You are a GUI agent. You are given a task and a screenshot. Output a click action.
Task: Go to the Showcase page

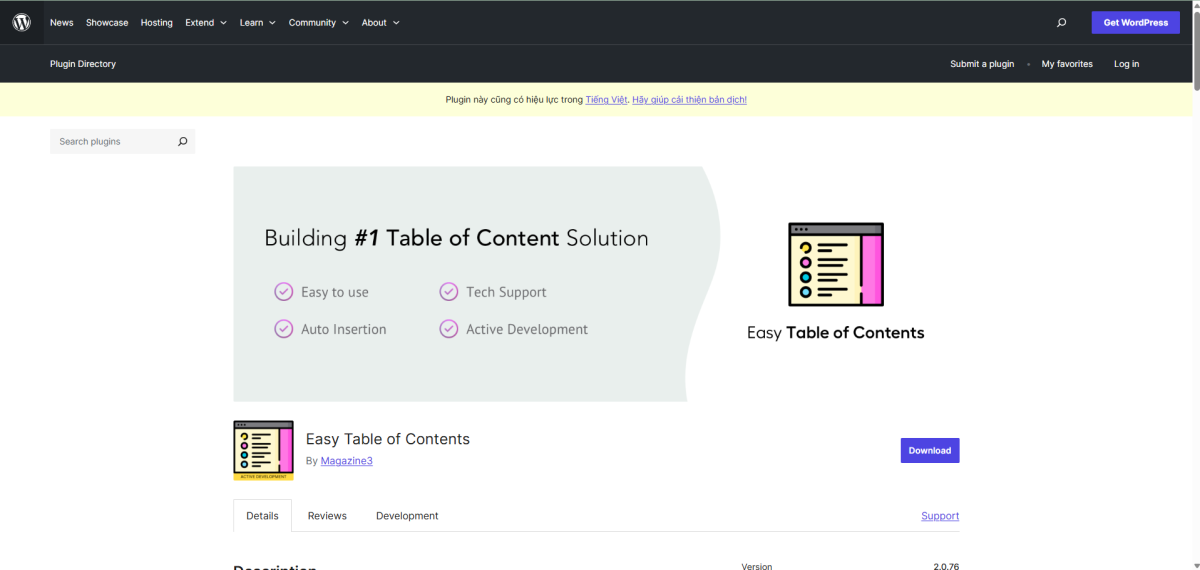pos(107,22)
